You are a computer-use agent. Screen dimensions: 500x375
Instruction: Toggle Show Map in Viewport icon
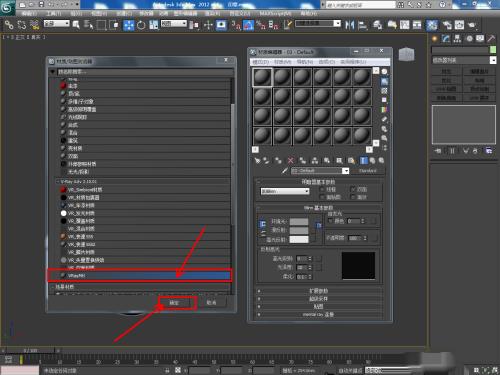351,161
